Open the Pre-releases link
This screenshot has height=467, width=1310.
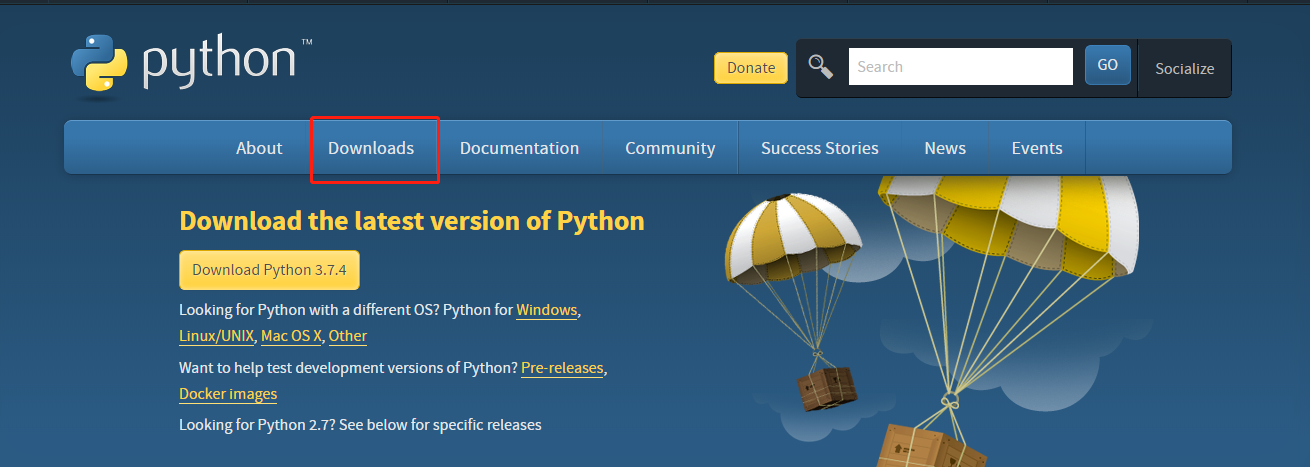(562, 368)
